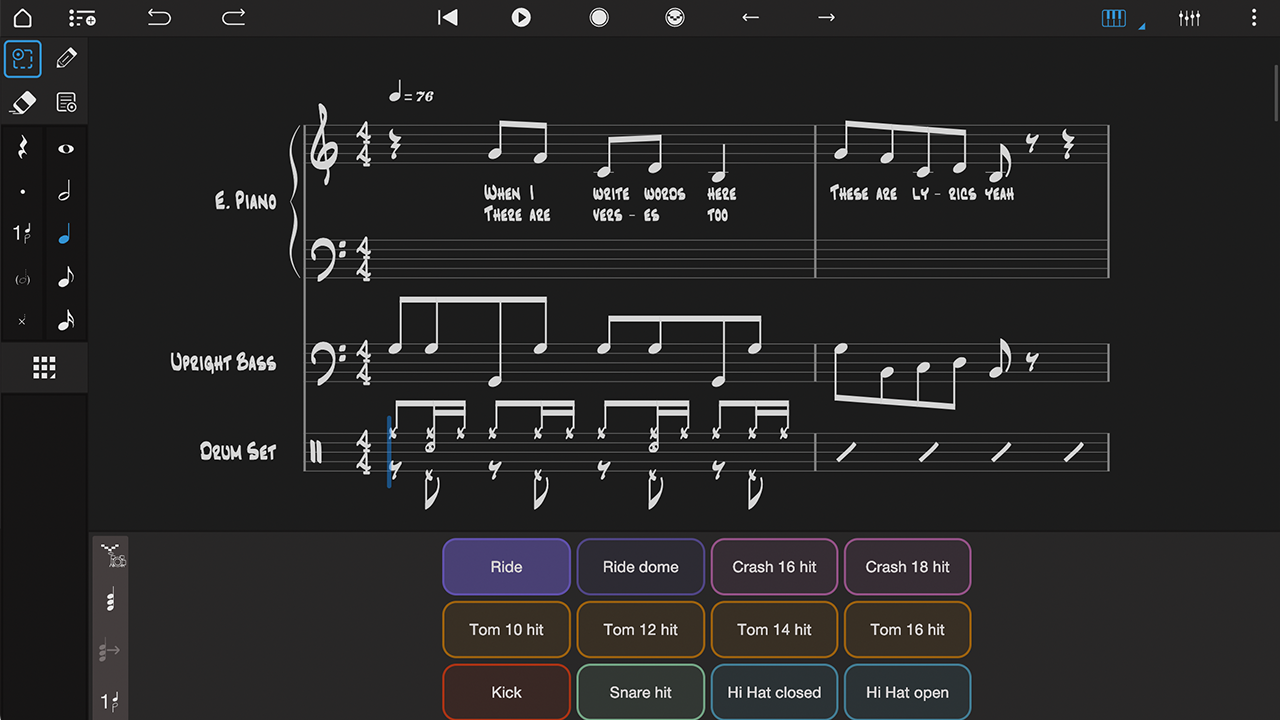Toggle the piano keyboard input panel
Viewport: 1280px width, 720px height.
(x=1113, y=18)
